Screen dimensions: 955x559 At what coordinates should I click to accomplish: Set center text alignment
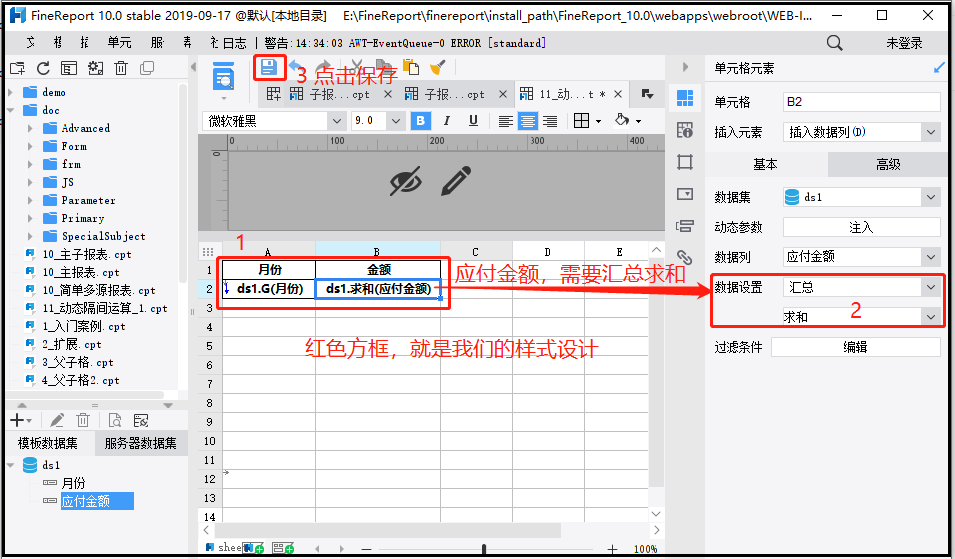(x=527, y=121)
